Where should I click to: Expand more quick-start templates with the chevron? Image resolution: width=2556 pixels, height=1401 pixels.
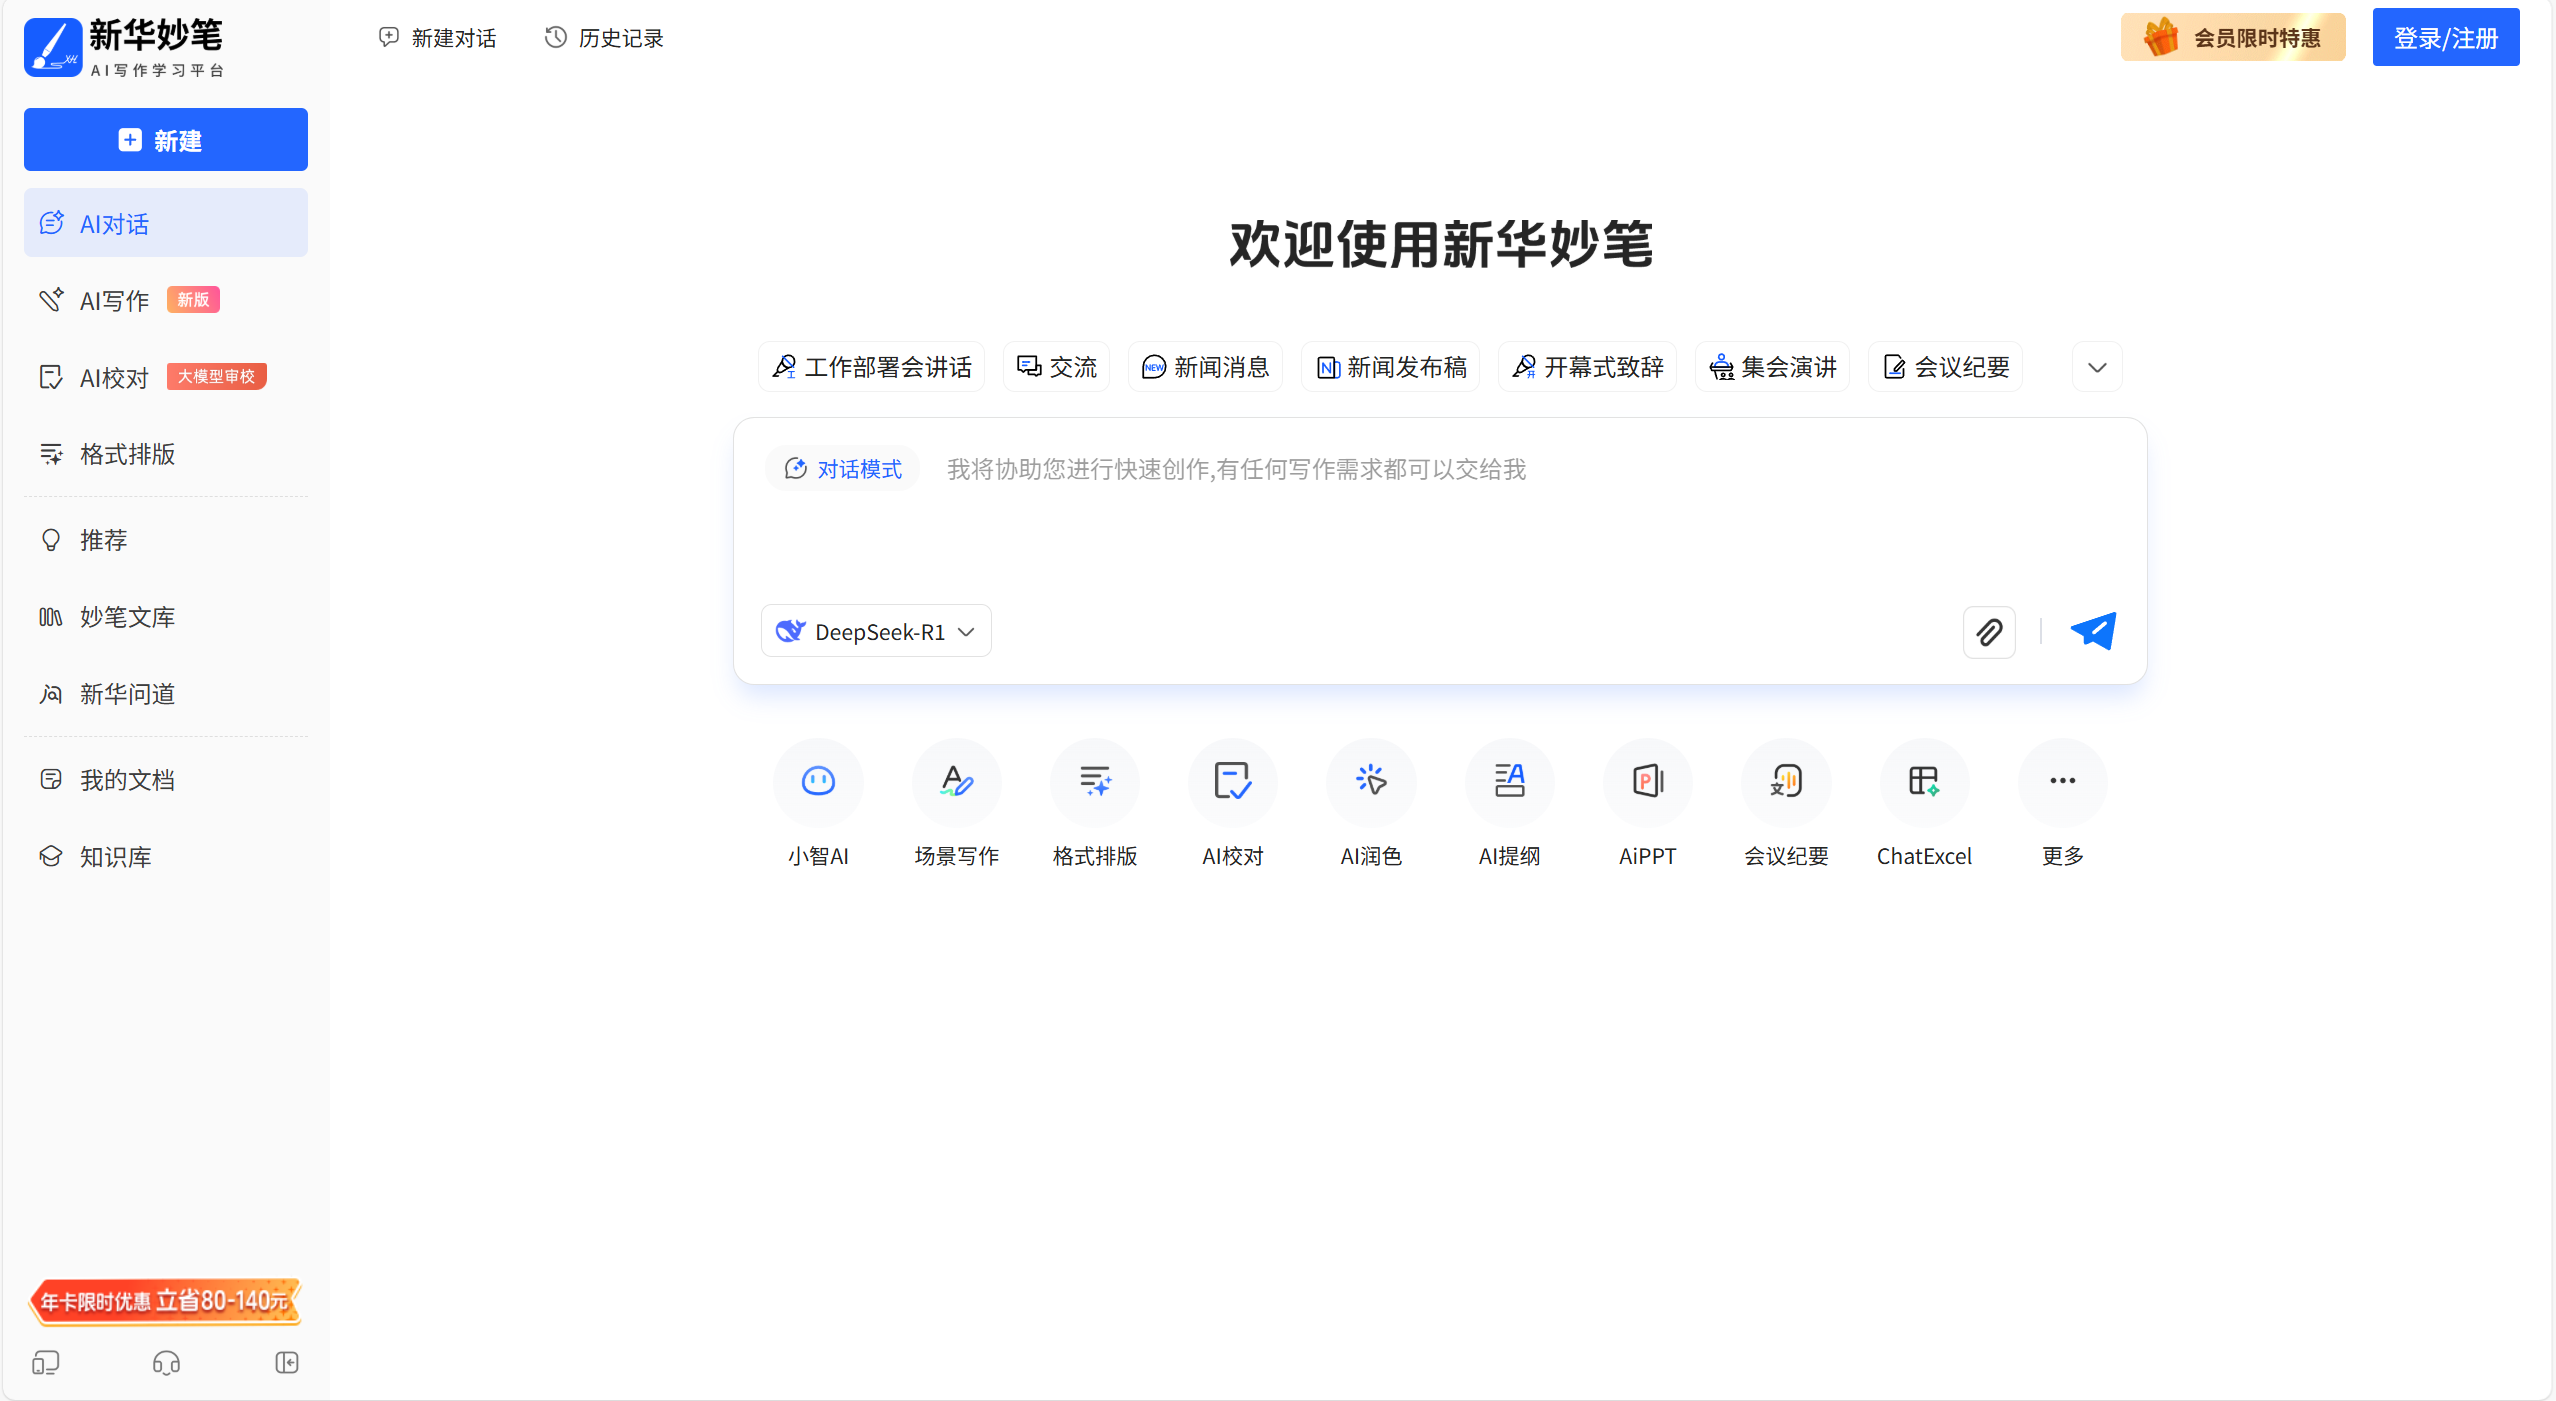coord(2097,366)
